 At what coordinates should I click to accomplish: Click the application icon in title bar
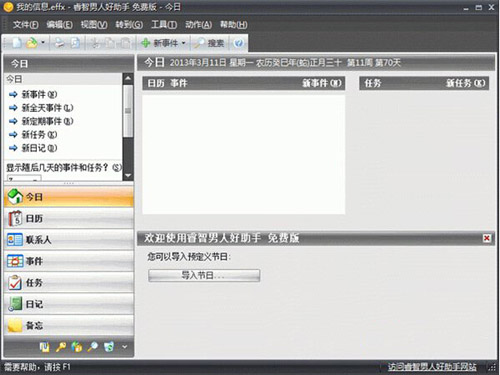click(8, 7)
